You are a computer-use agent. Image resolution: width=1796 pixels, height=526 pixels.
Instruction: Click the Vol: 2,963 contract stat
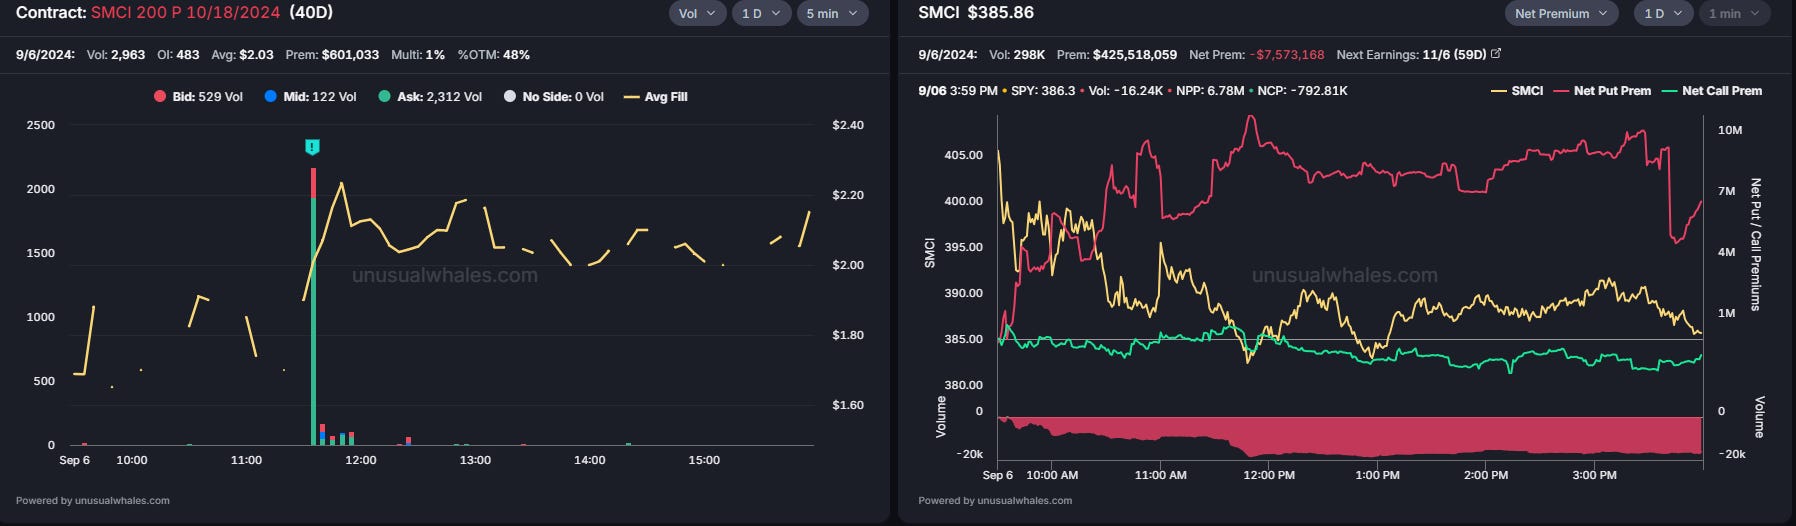click(116, 55)
